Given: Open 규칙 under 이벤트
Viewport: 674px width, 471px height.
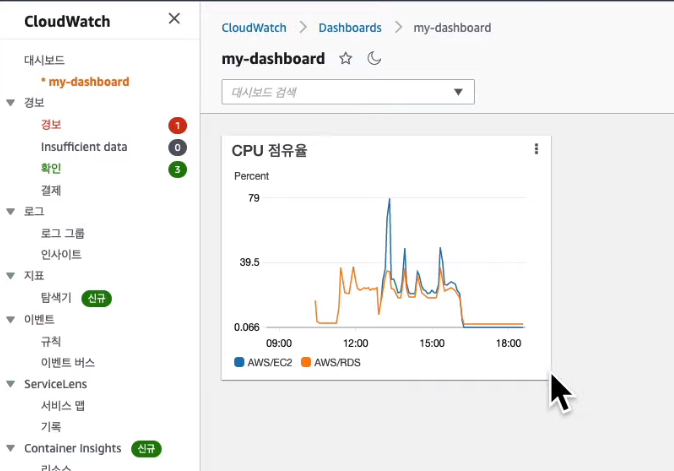Looking at the screenshot, I should pyautogui.click(x=51, y=341).
